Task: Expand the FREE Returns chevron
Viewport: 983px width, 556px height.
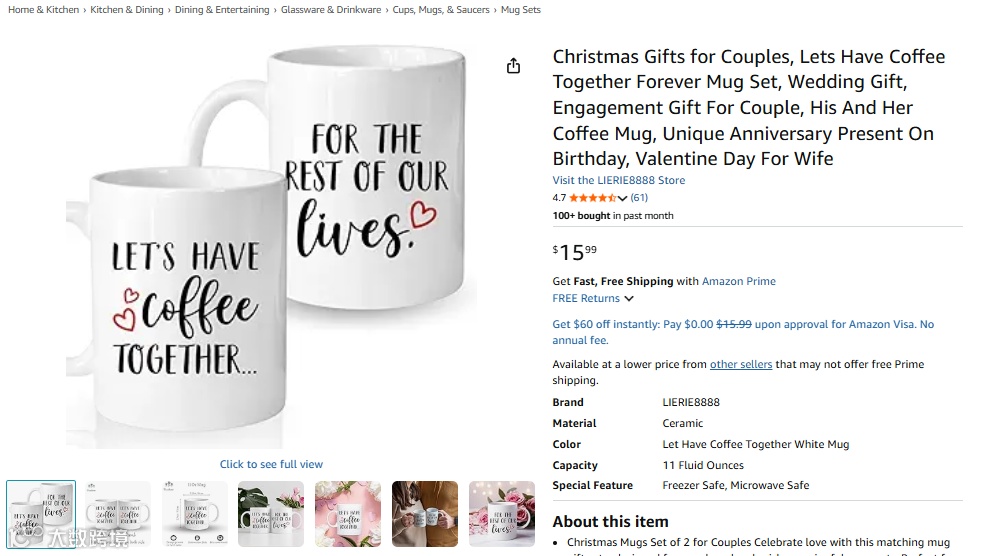Action: (x=629, y=299)
